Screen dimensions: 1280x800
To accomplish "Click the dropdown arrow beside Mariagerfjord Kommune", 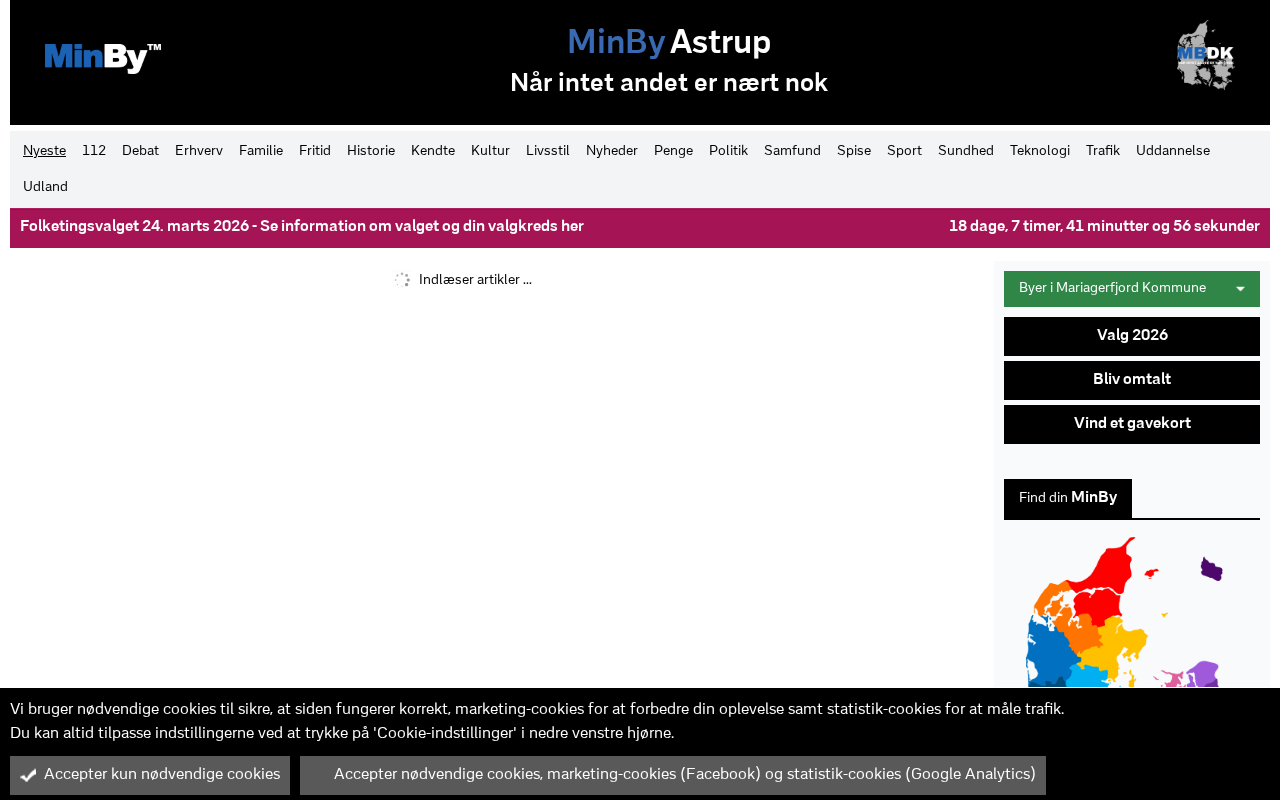I will click(1240, 289).
